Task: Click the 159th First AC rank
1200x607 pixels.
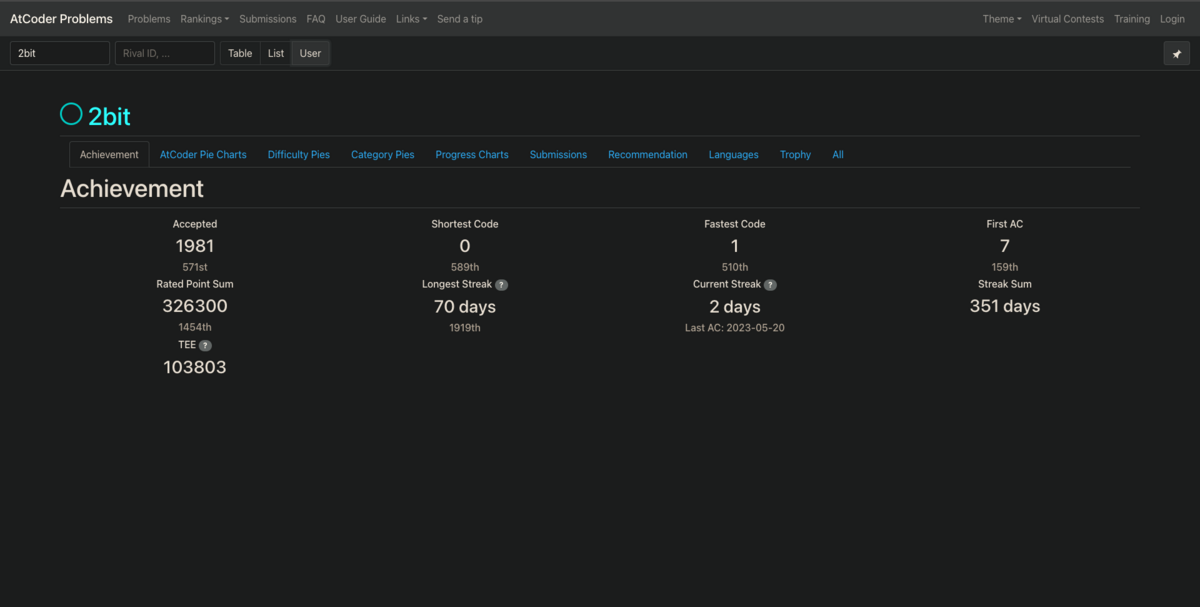Action: click(x=1005, y=267)
